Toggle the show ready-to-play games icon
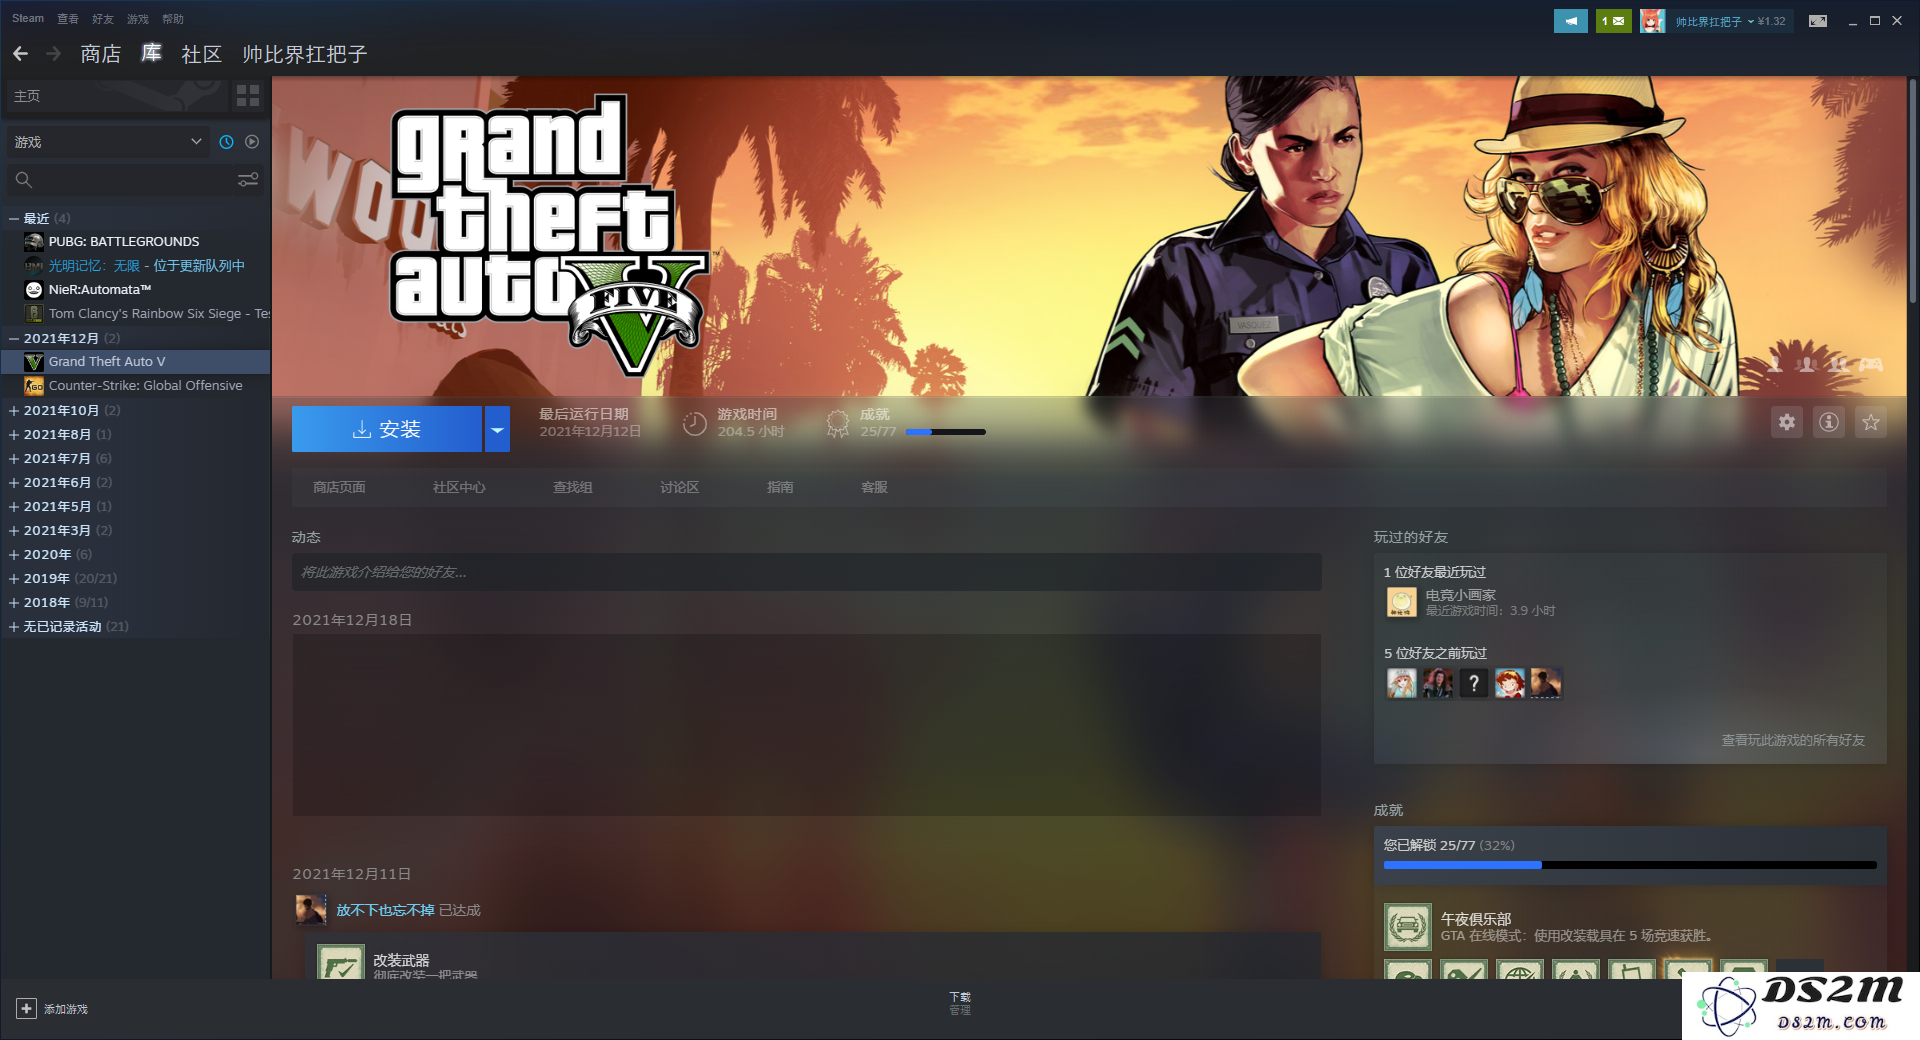Image resolution: width=1920 pixels, height=1040 pixels. (x=252, y=142)
